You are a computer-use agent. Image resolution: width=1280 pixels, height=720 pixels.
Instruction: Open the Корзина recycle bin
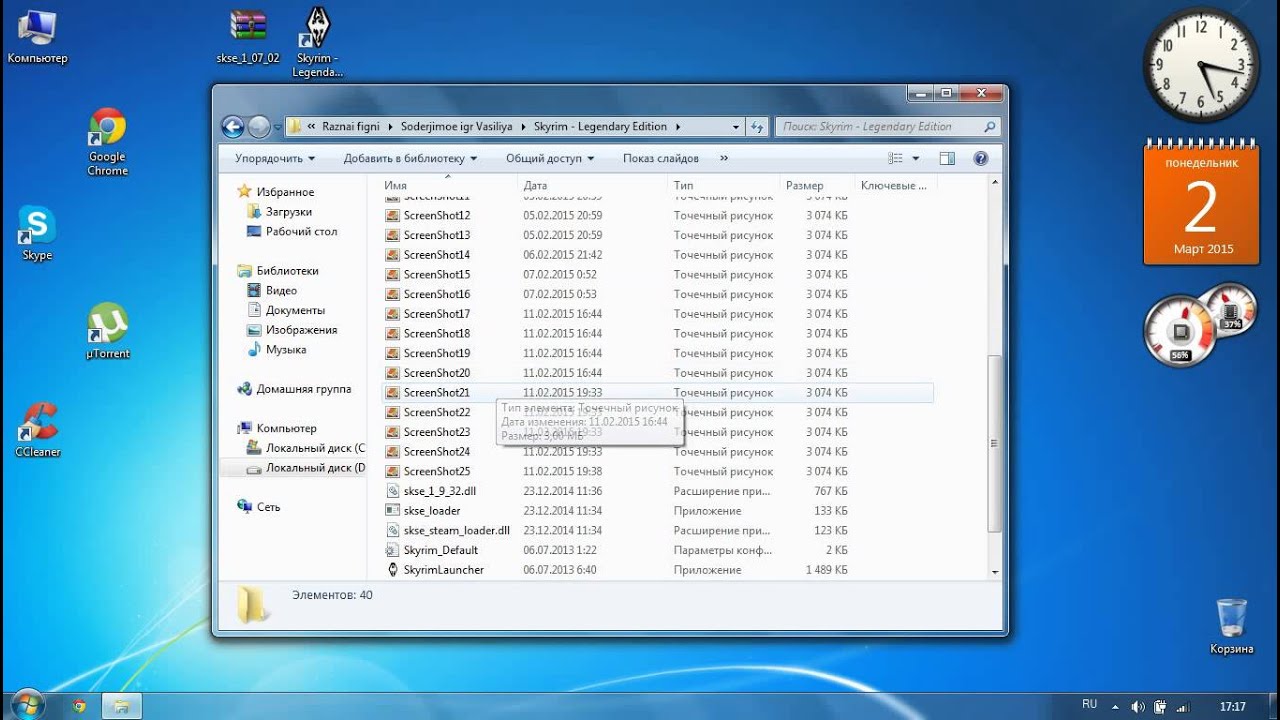[x=1231, y=627]
